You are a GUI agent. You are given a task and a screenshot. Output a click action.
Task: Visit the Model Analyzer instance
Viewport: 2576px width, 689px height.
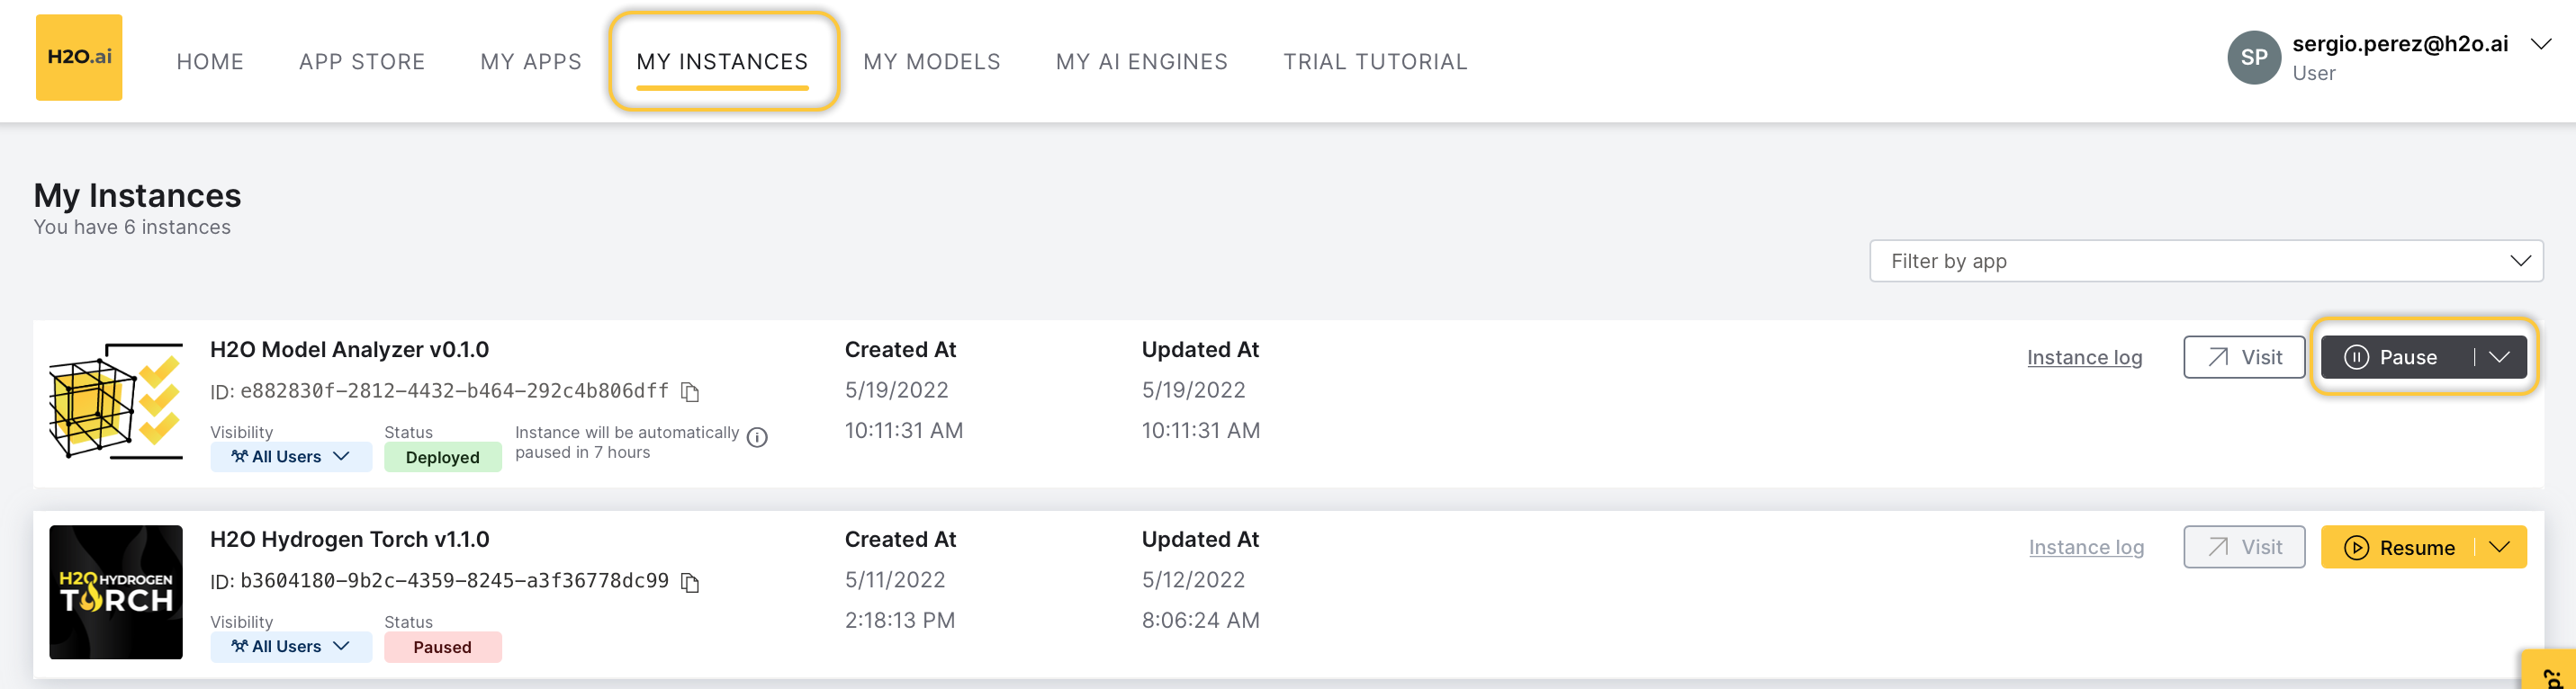pyautogui.click(x=2243, y=358)
